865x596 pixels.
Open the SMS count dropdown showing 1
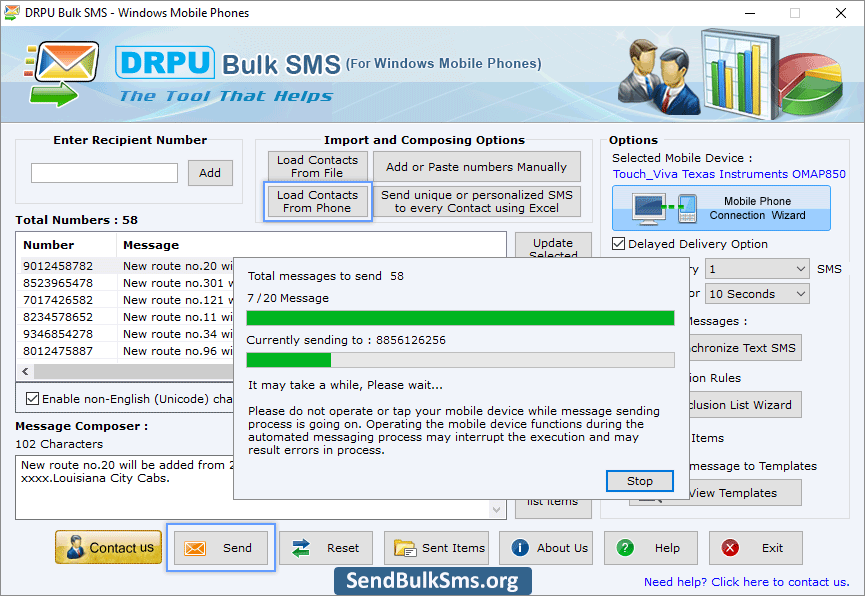(757, 269)
